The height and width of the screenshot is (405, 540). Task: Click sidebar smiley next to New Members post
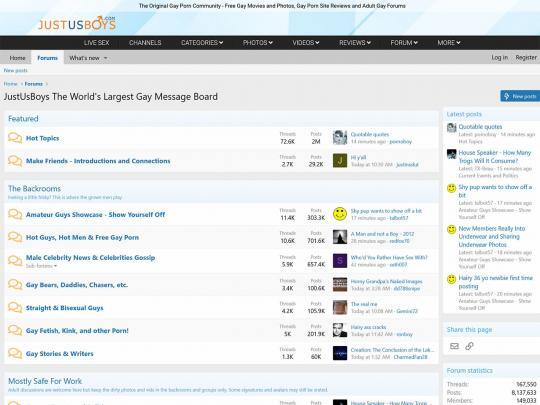tap(451, 229)
